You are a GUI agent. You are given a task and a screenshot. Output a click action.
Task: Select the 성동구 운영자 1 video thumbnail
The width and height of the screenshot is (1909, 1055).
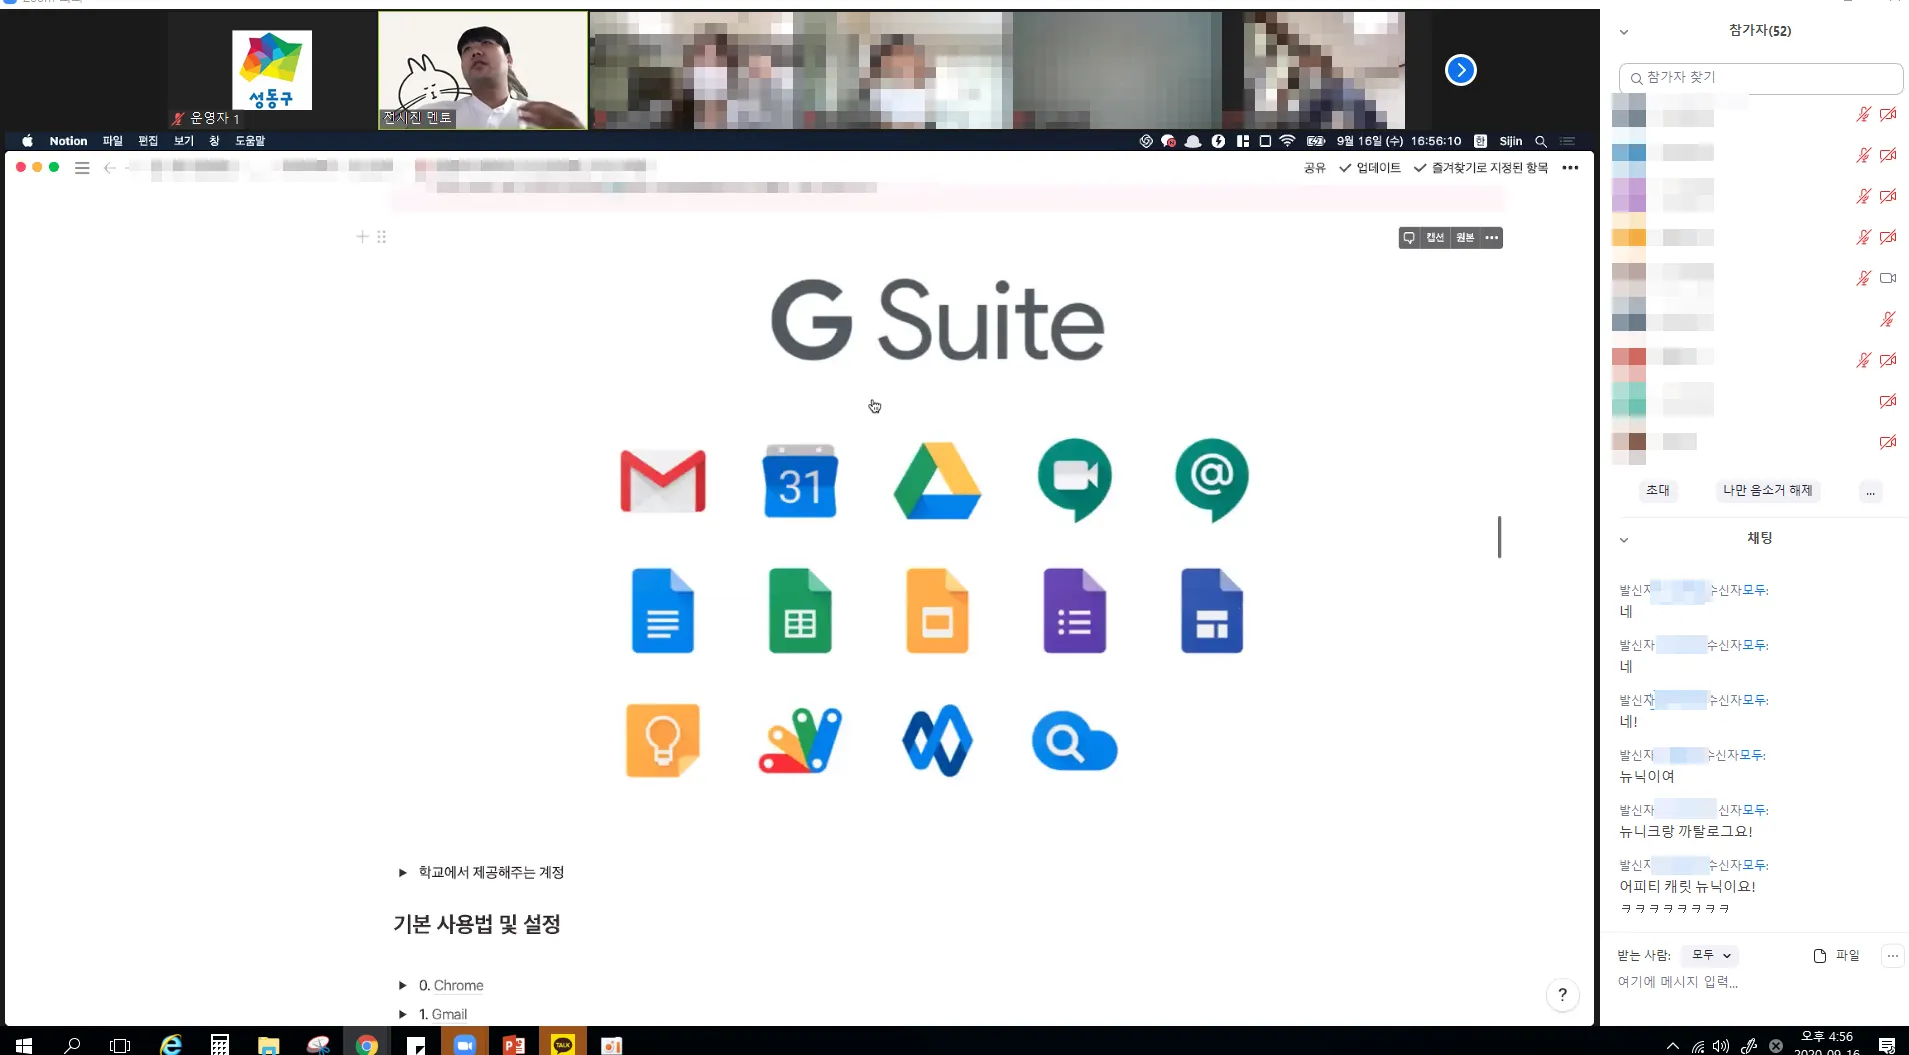272,70
